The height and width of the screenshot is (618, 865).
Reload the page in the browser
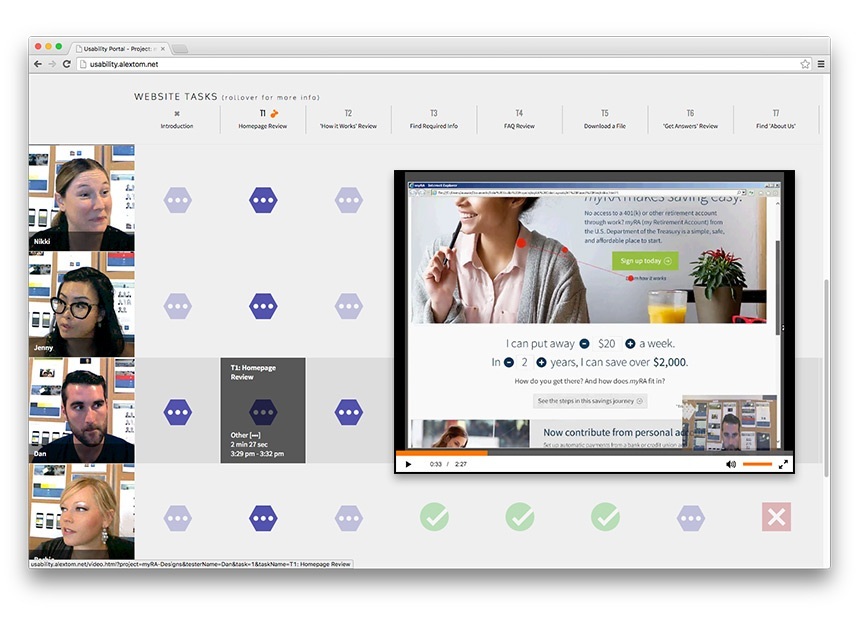(x=67, y=64)
